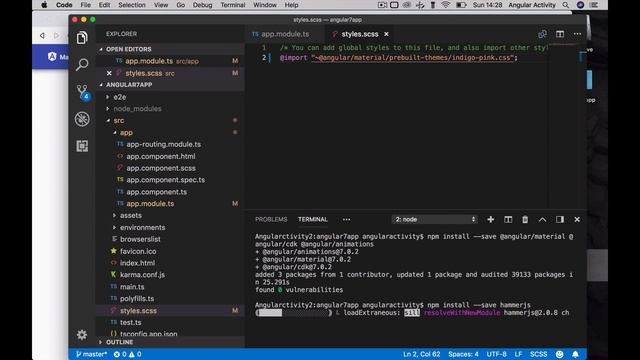Screen dimensions: 640x360
Task: Open Source Control view with badge
Action: coord(82,92)
